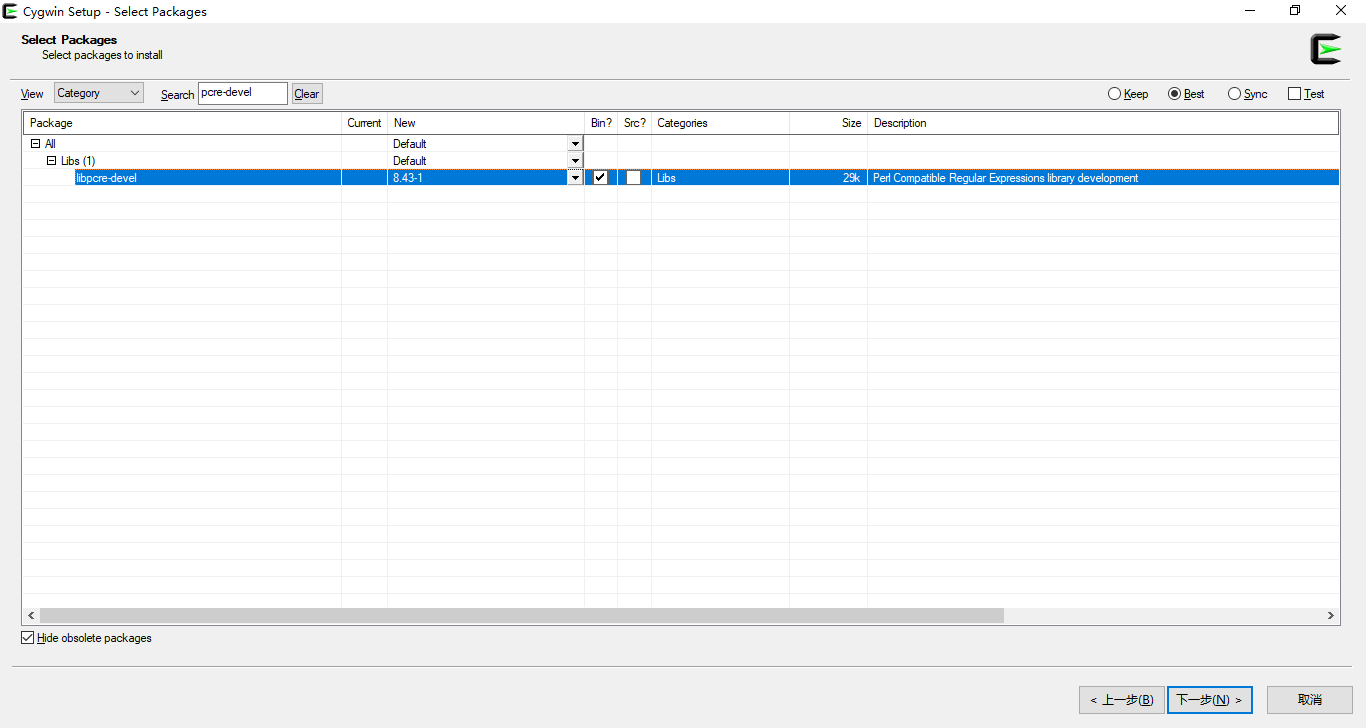Open version dropdown for libpcre-devel 8.43-1

[575, 178]
